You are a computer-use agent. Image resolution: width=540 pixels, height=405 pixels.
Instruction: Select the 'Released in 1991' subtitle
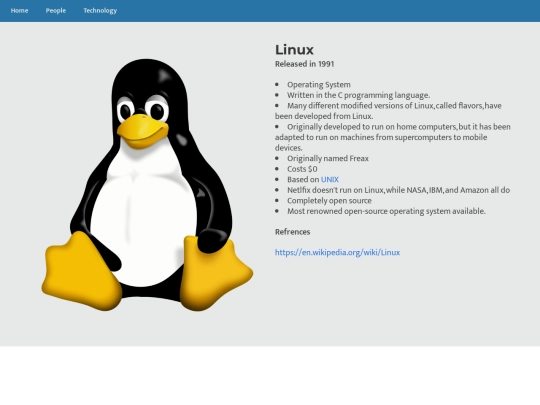click(304, 64)
